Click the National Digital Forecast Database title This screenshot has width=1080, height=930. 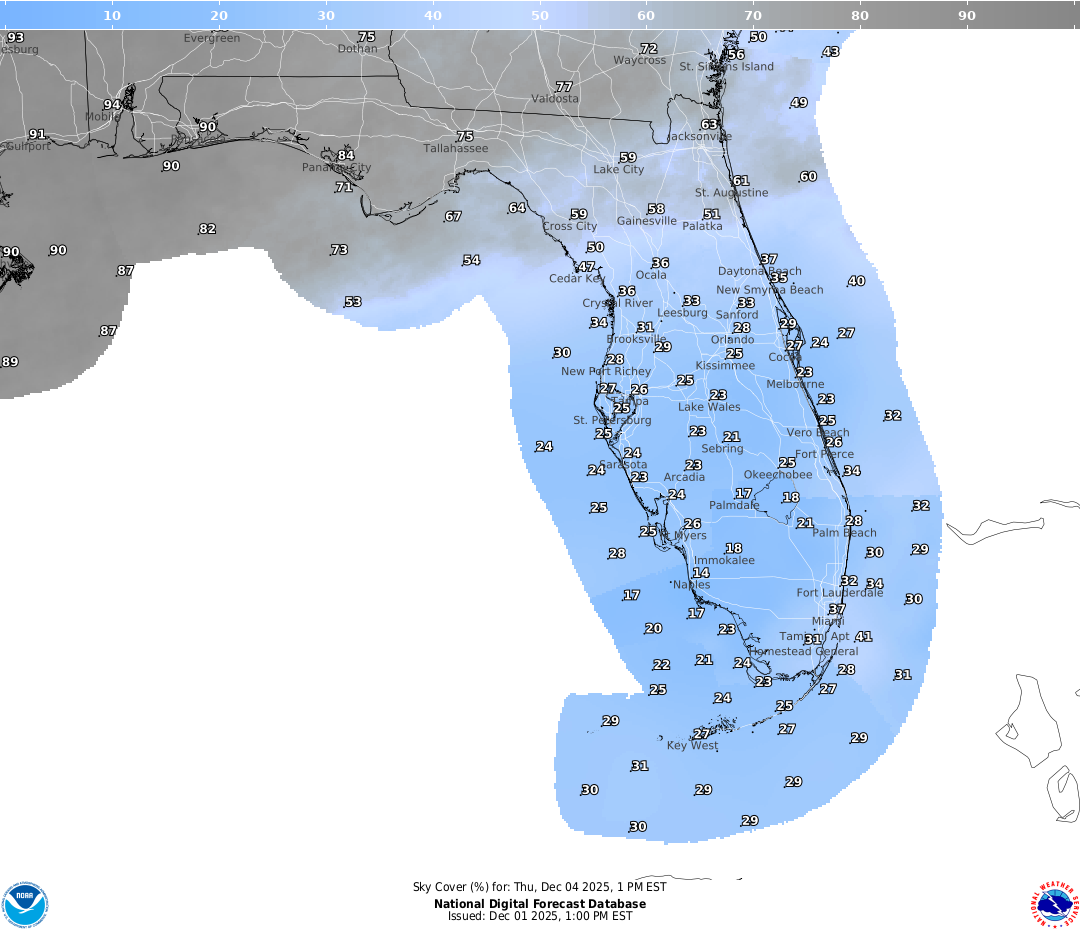pyautogui.click(x=540, y=904)
